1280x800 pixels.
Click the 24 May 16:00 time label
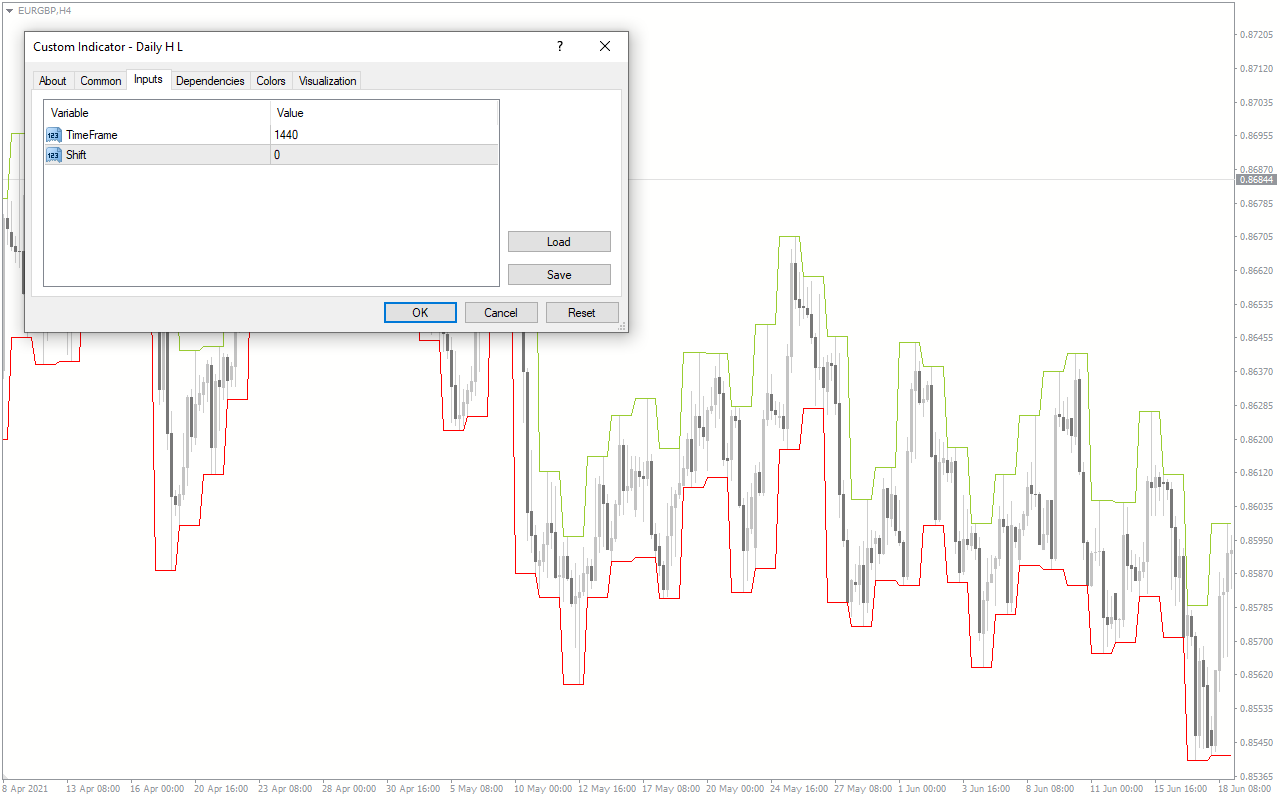[800, 789]
